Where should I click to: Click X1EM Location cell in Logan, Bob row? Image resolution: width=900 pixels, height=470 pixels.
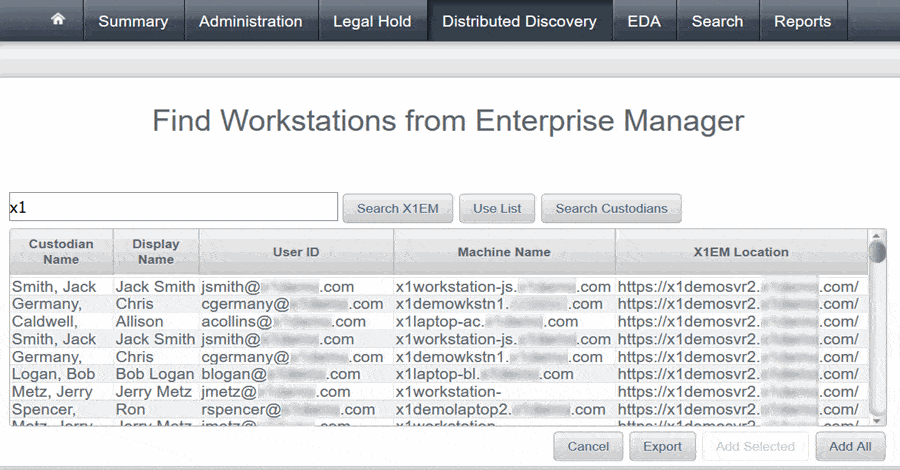(x=741, y=374)
